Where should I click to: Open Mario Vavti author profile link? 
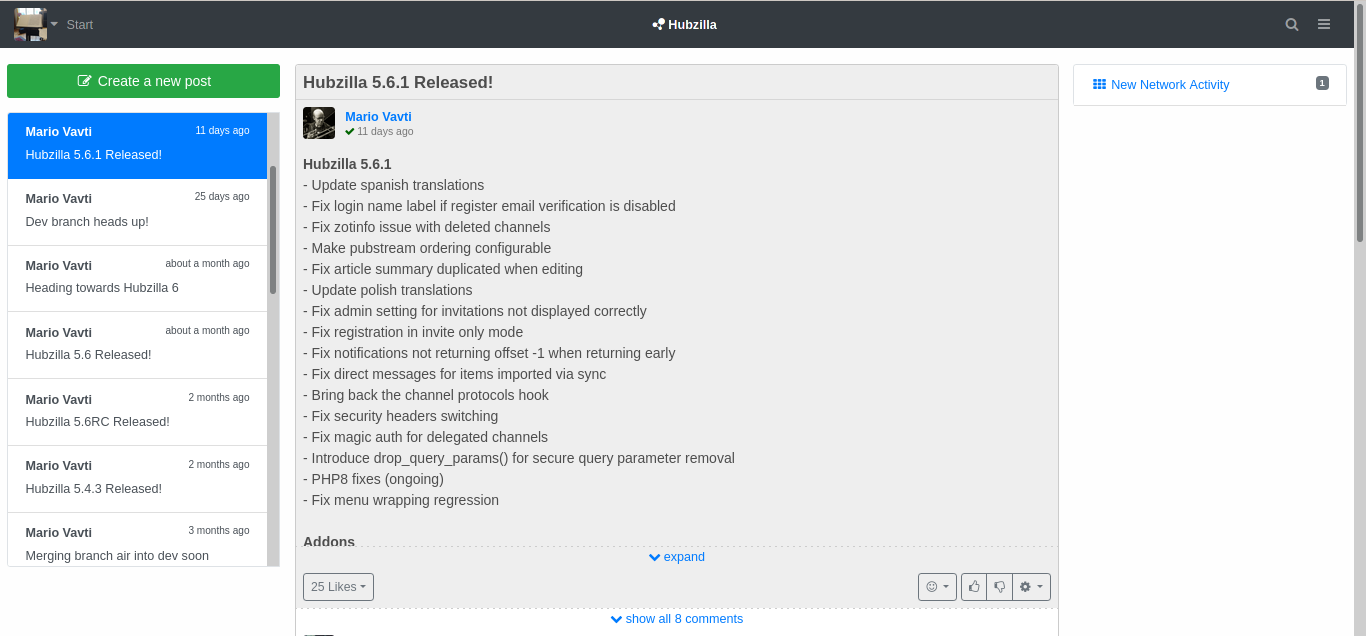point(378,116)
